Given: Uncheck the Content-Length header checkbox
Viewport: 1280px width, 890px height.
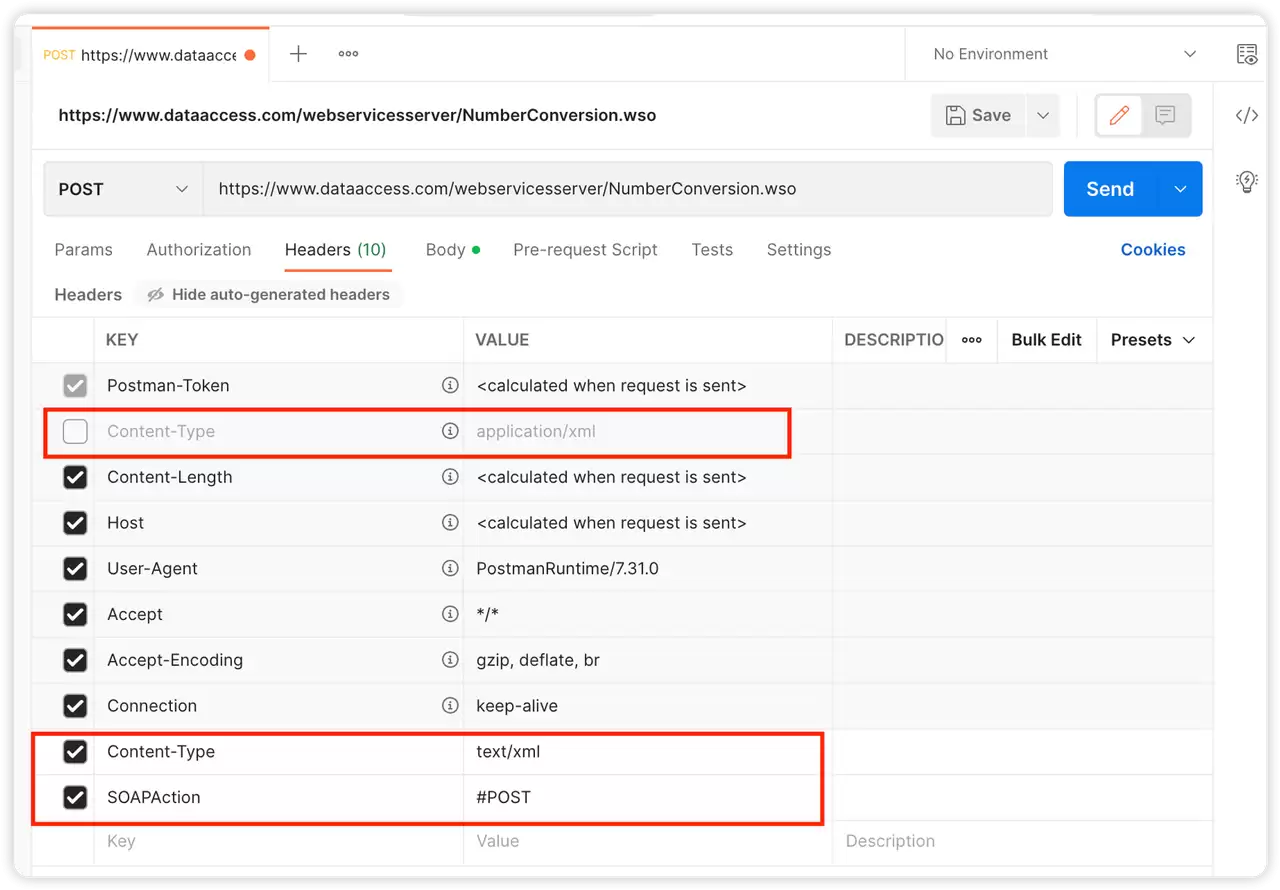Looking at the screenshot, I should 75,477.
